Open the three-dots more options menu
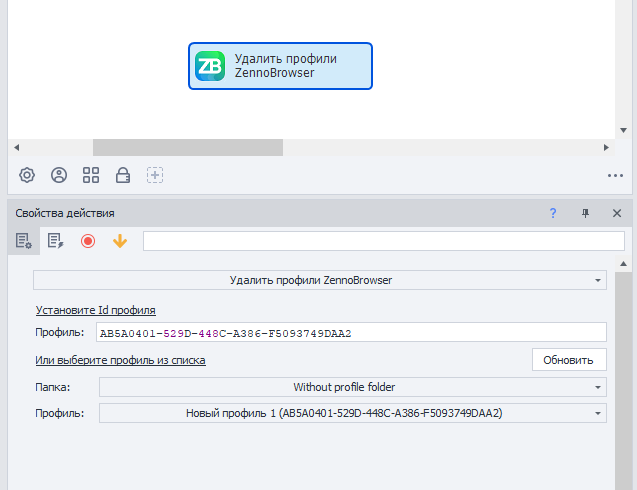Image resolution: width=637 pixels, height=490 pixels. (615, 176)
